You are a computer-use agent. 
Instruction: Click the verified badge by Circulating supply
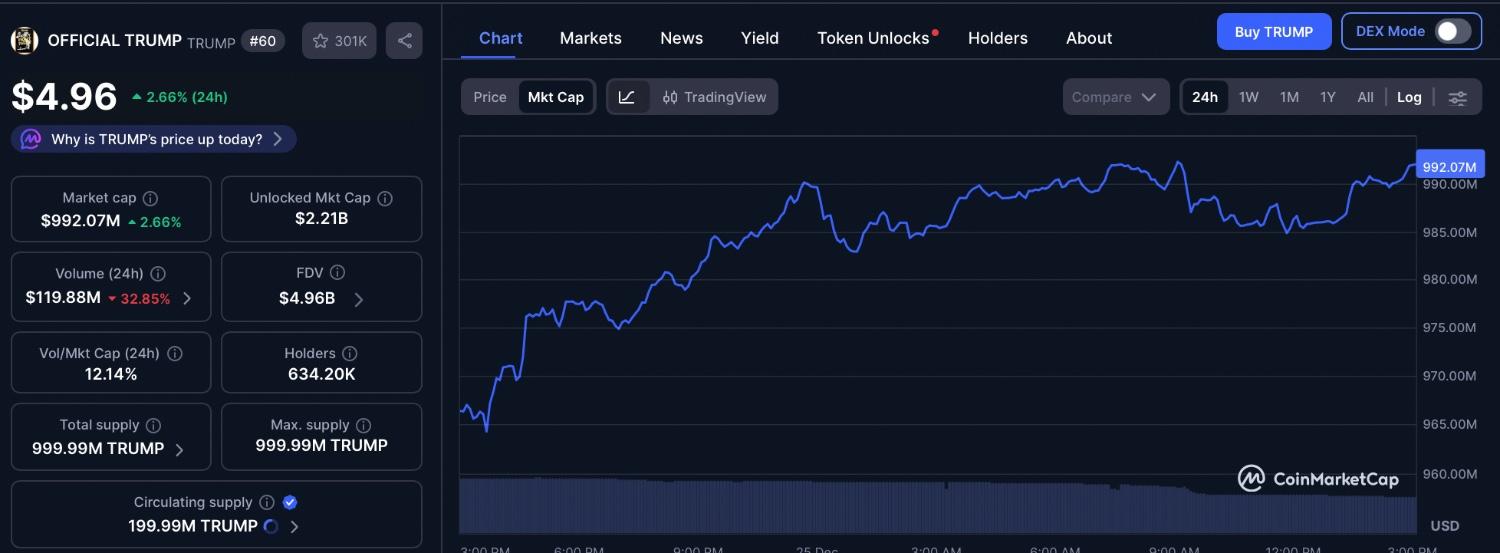point(290,502)
